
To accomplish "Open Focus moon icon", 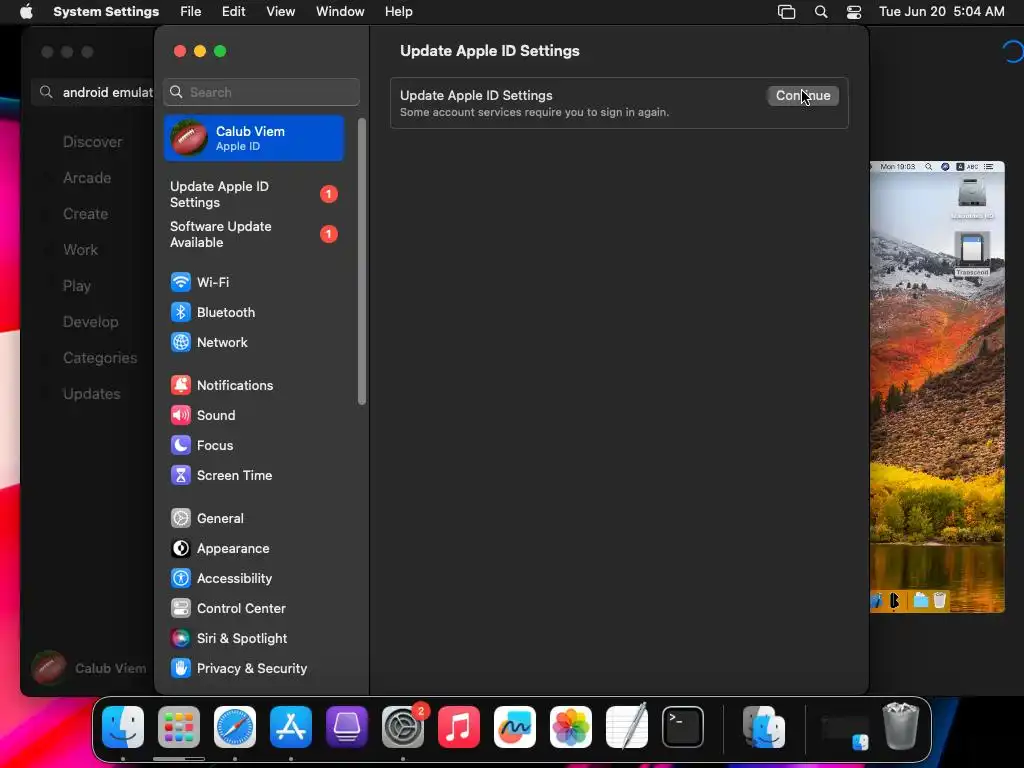I will click(x=181, y=445).
